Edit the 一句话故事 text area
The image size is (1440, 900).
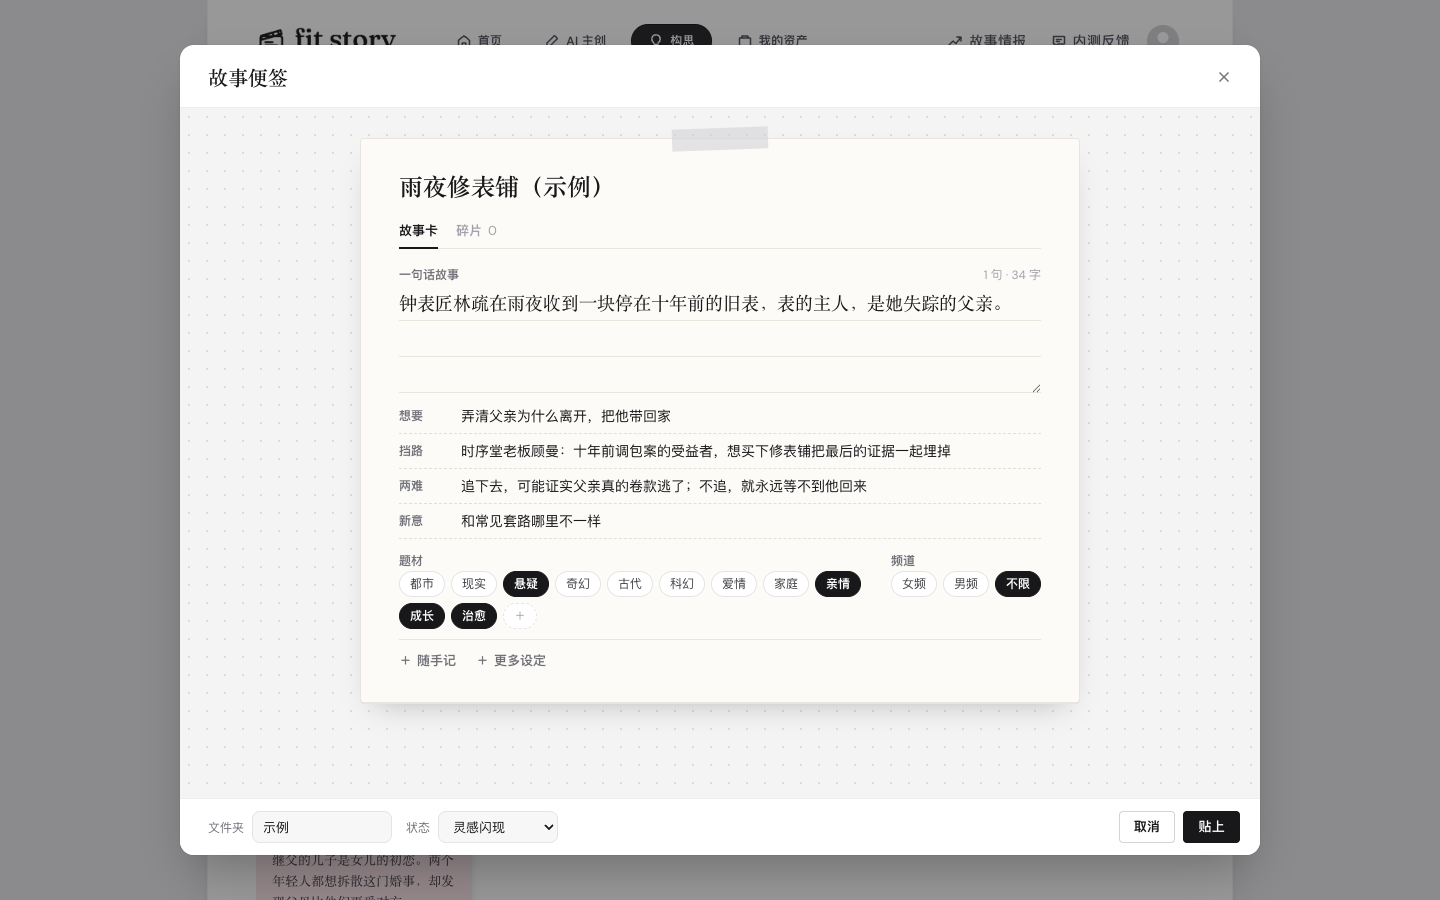[x=720, y=339]
